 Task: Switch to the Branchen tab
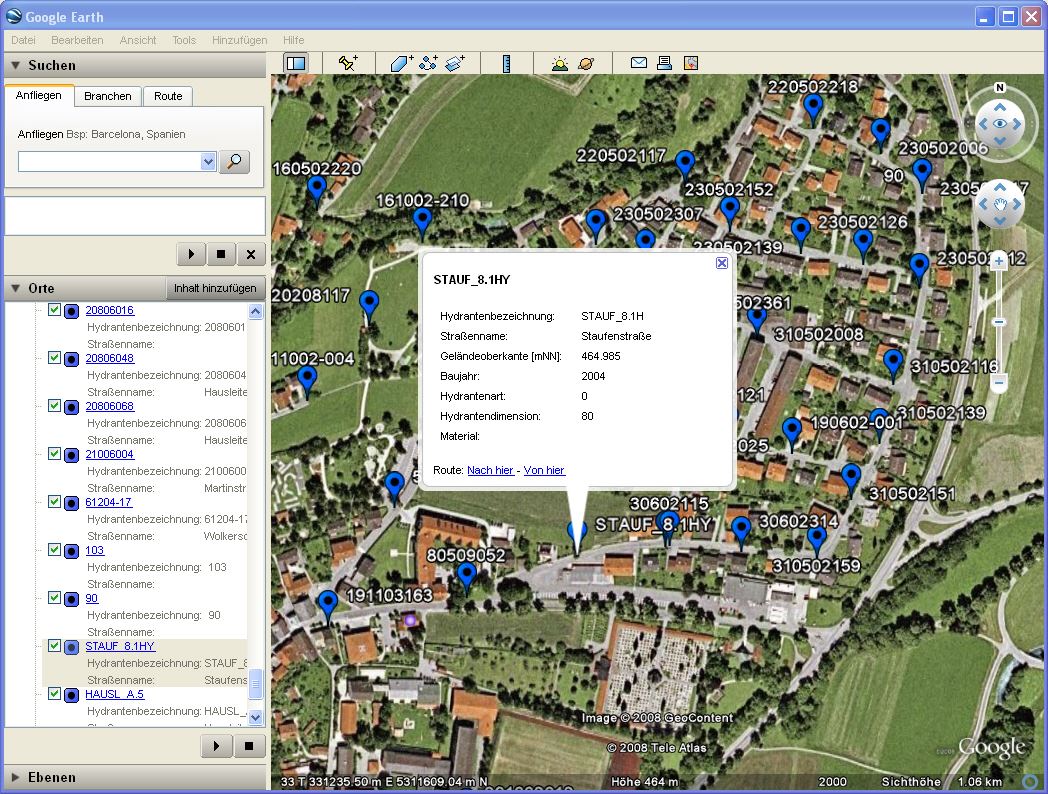107,96
